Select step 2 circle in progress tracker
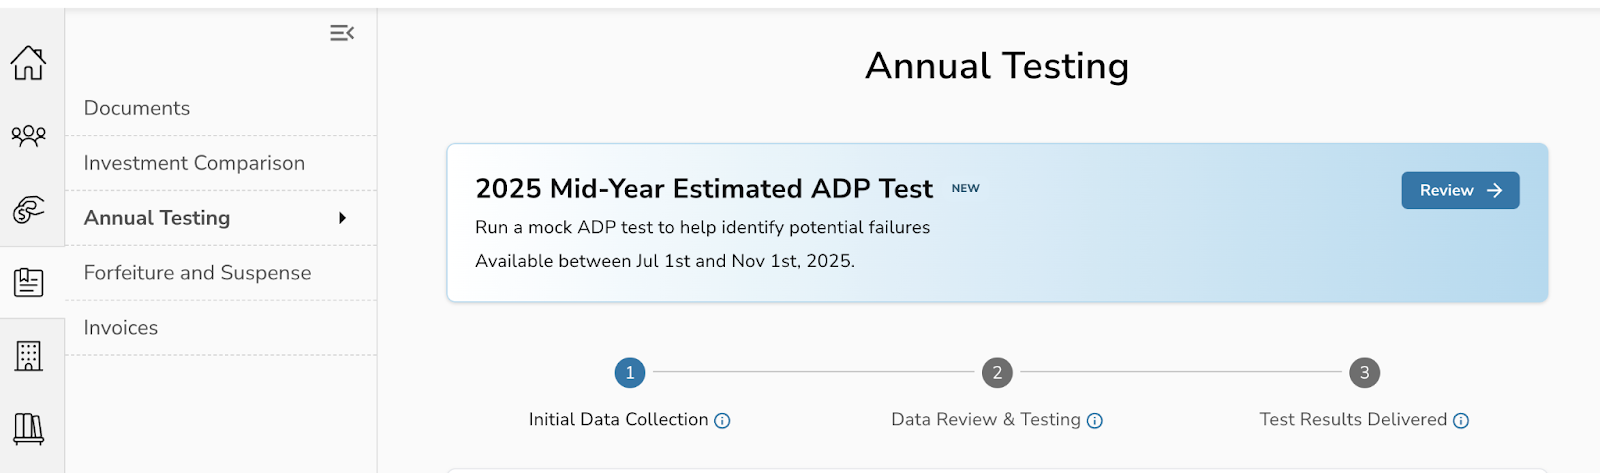Screen dimensions: 1600x473 coord(997,373)
